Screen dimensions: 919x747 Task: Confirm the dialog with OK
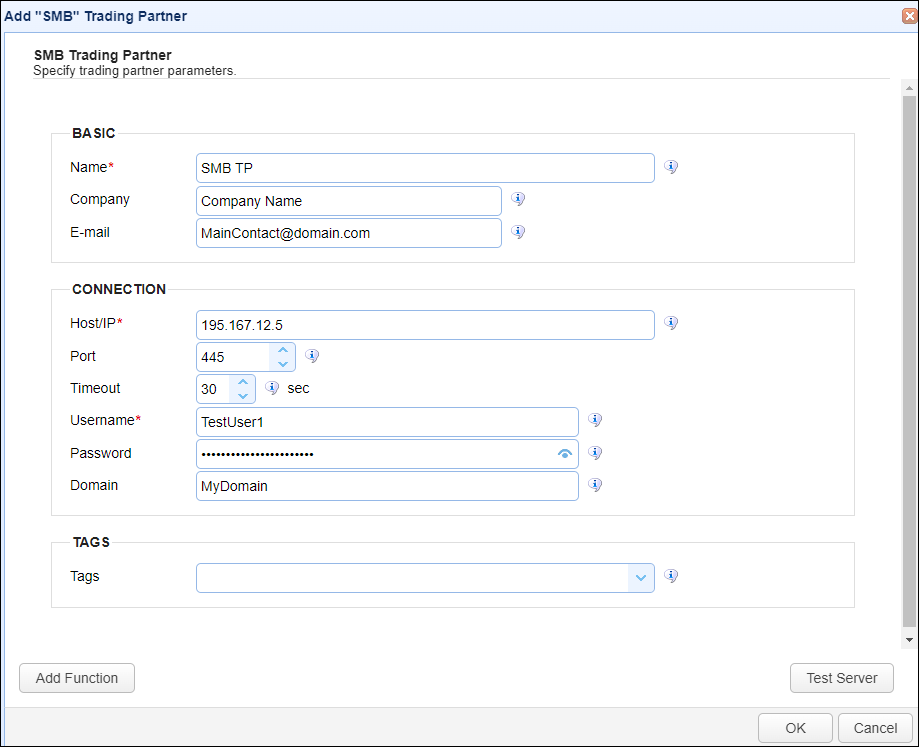795,728
